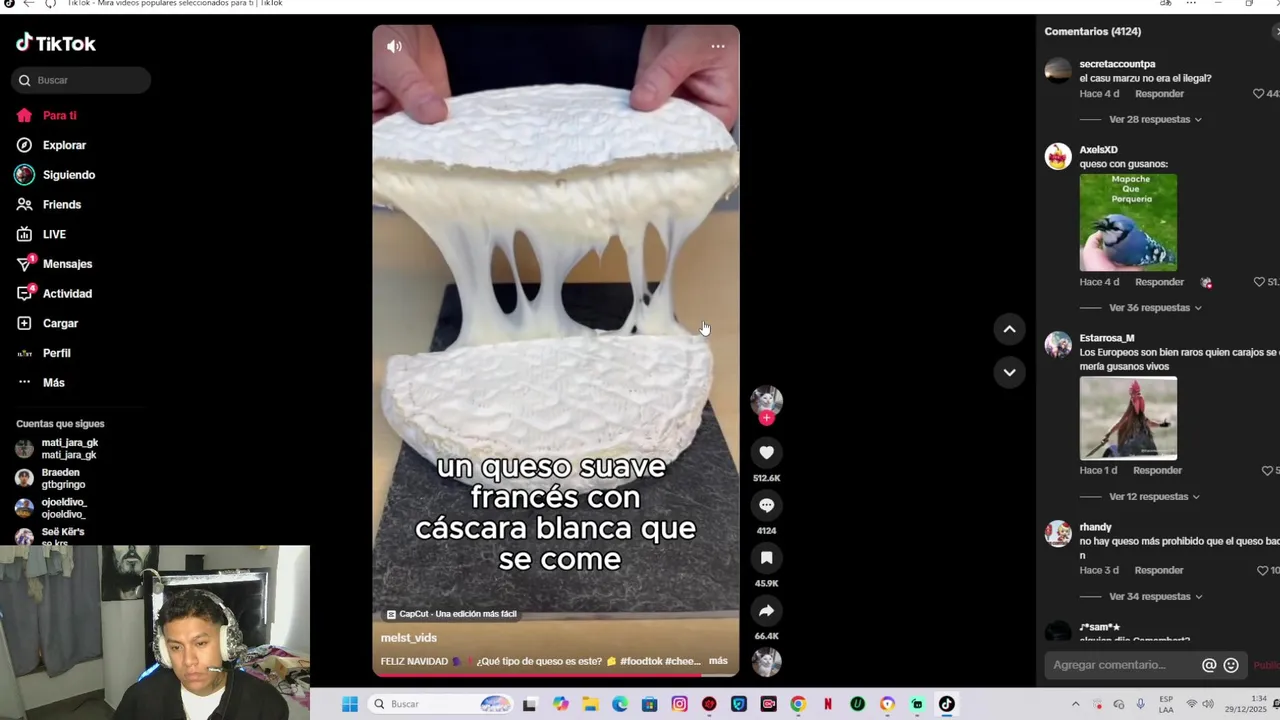Open rhandy's profile avatar
The height and width of the screenshot is (720, 1280).
1058,534
